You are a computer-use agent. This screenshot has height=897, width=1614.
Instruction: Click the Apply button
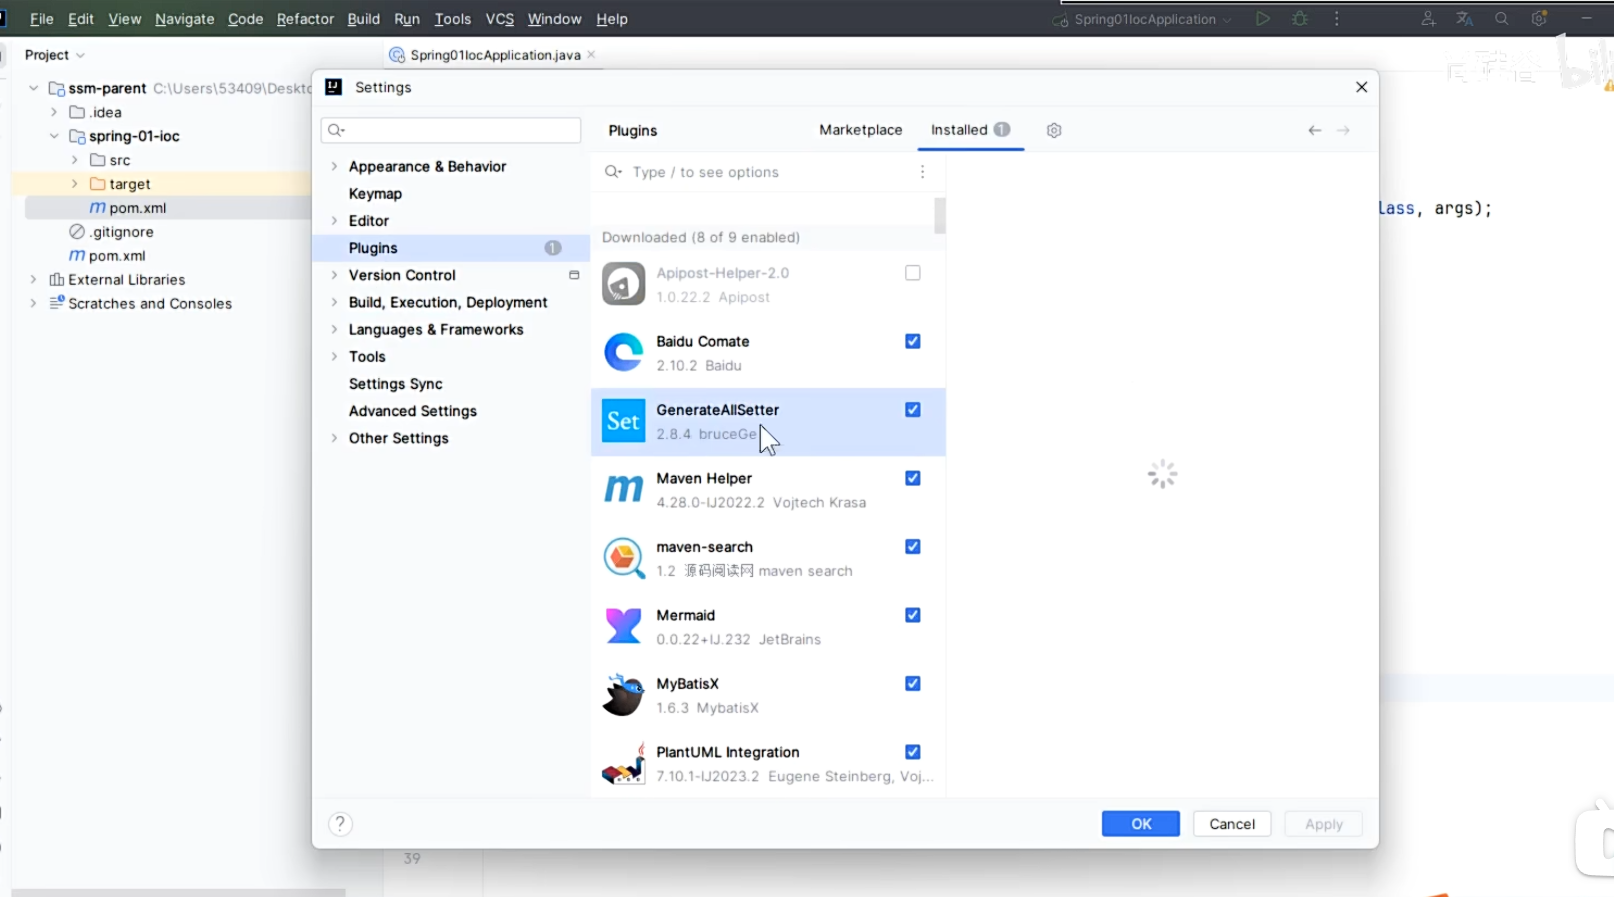click(x=1323, y=824)
